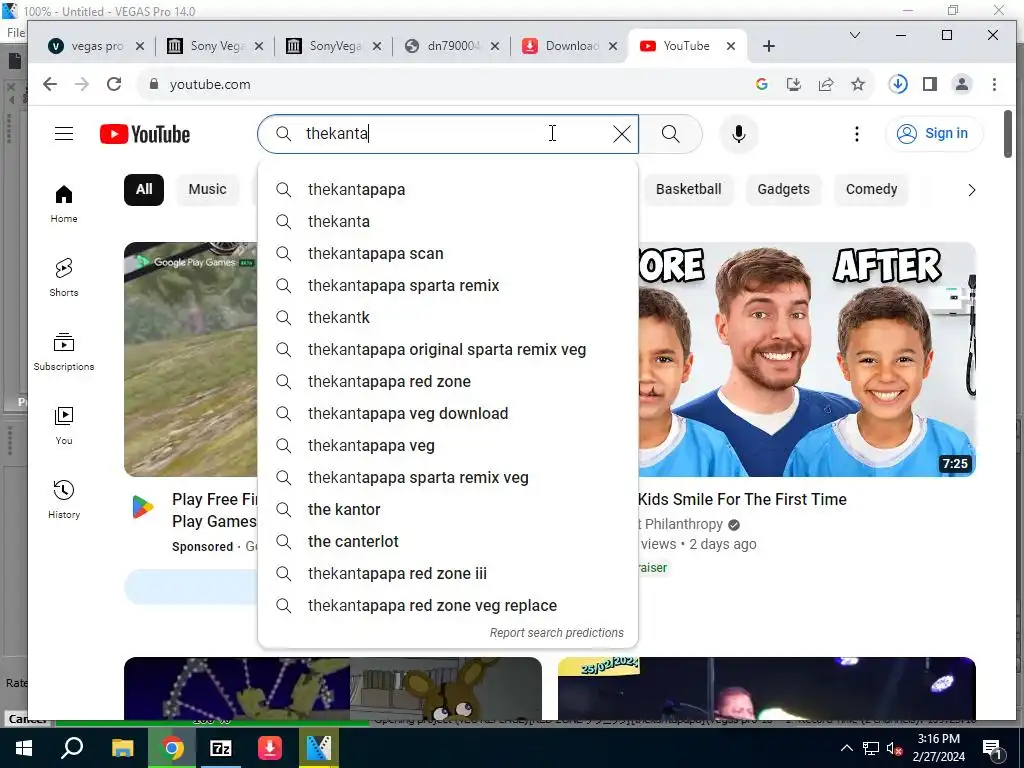The image size is (1024, 768).
Task: Click the YouTube logo
Action: coord(145,134)
